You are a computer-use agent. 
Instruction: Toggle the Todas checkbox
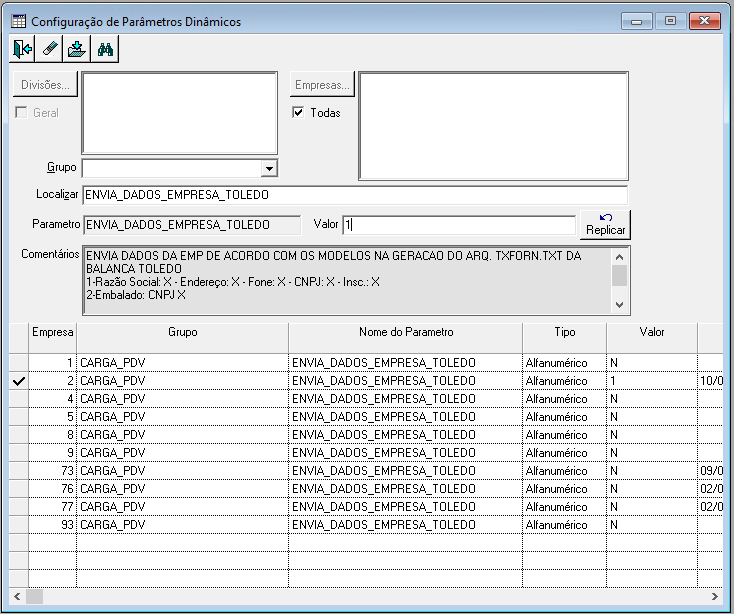(x=298, y=112)
